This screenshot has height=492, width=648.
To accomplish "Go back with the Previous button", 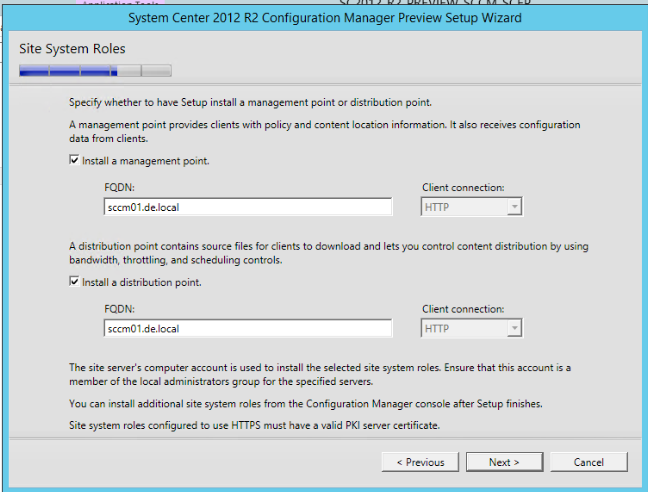I will pos(420,462).
